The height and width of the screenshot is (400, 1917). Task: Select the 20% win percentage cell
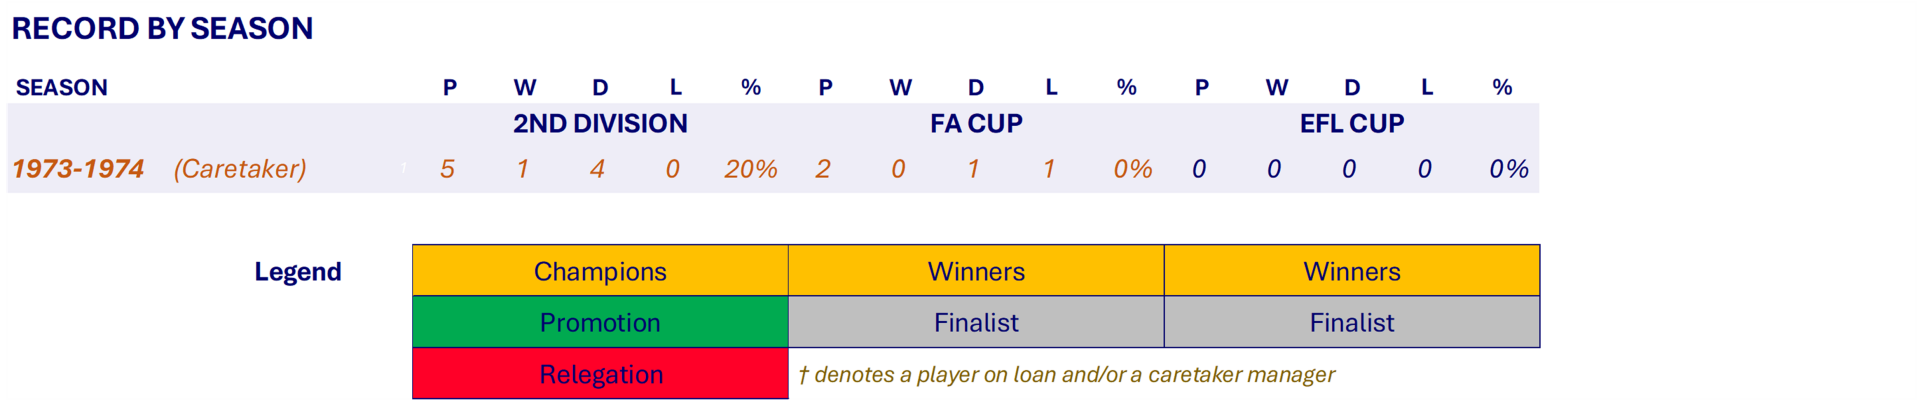(x=751, y=169)
